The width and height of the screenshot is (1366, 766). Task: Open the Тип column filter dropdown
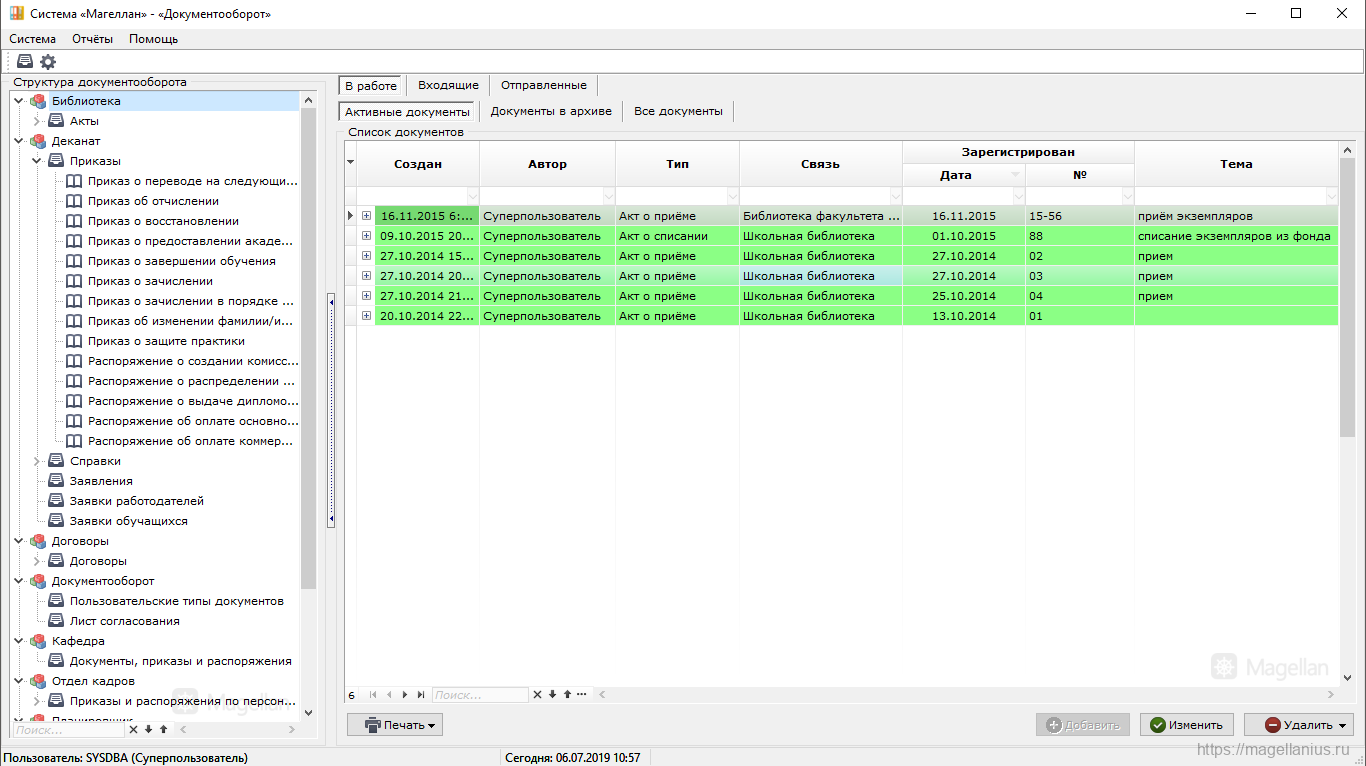pos(732,196)
